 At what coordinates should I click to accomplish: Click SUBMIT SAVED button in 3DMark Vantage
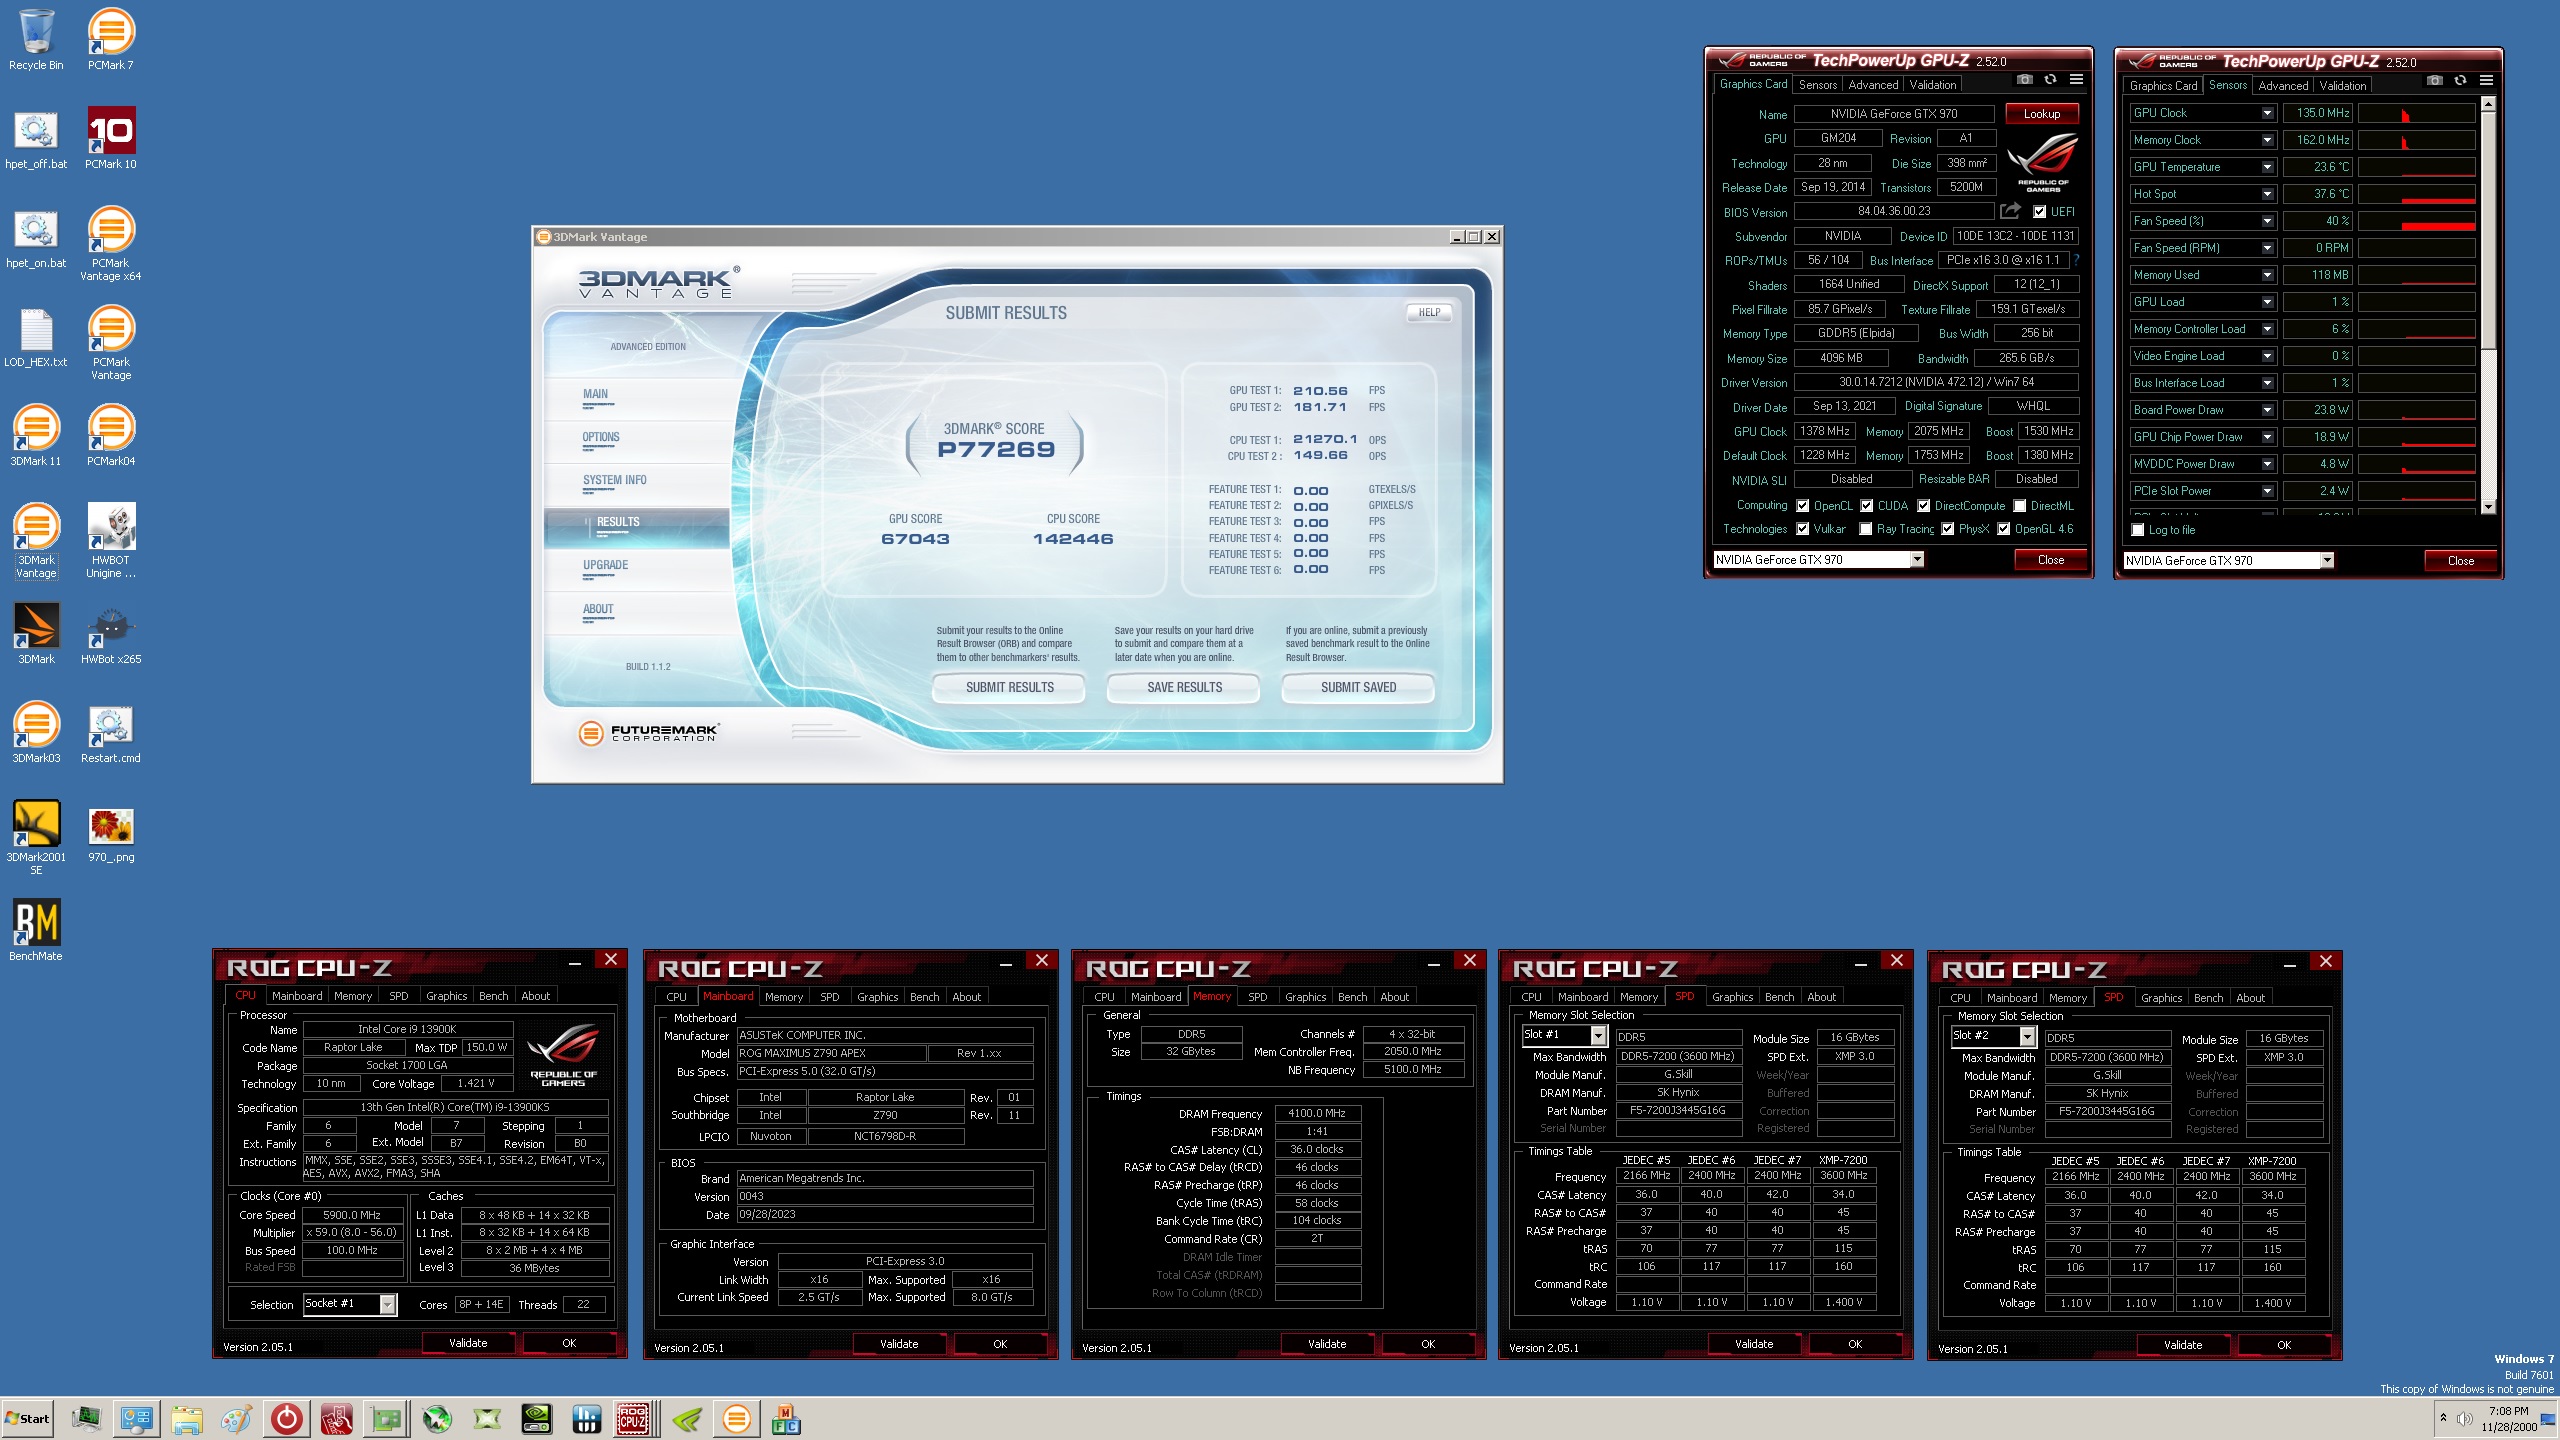pyautogui.click(x=1358, y=687)
